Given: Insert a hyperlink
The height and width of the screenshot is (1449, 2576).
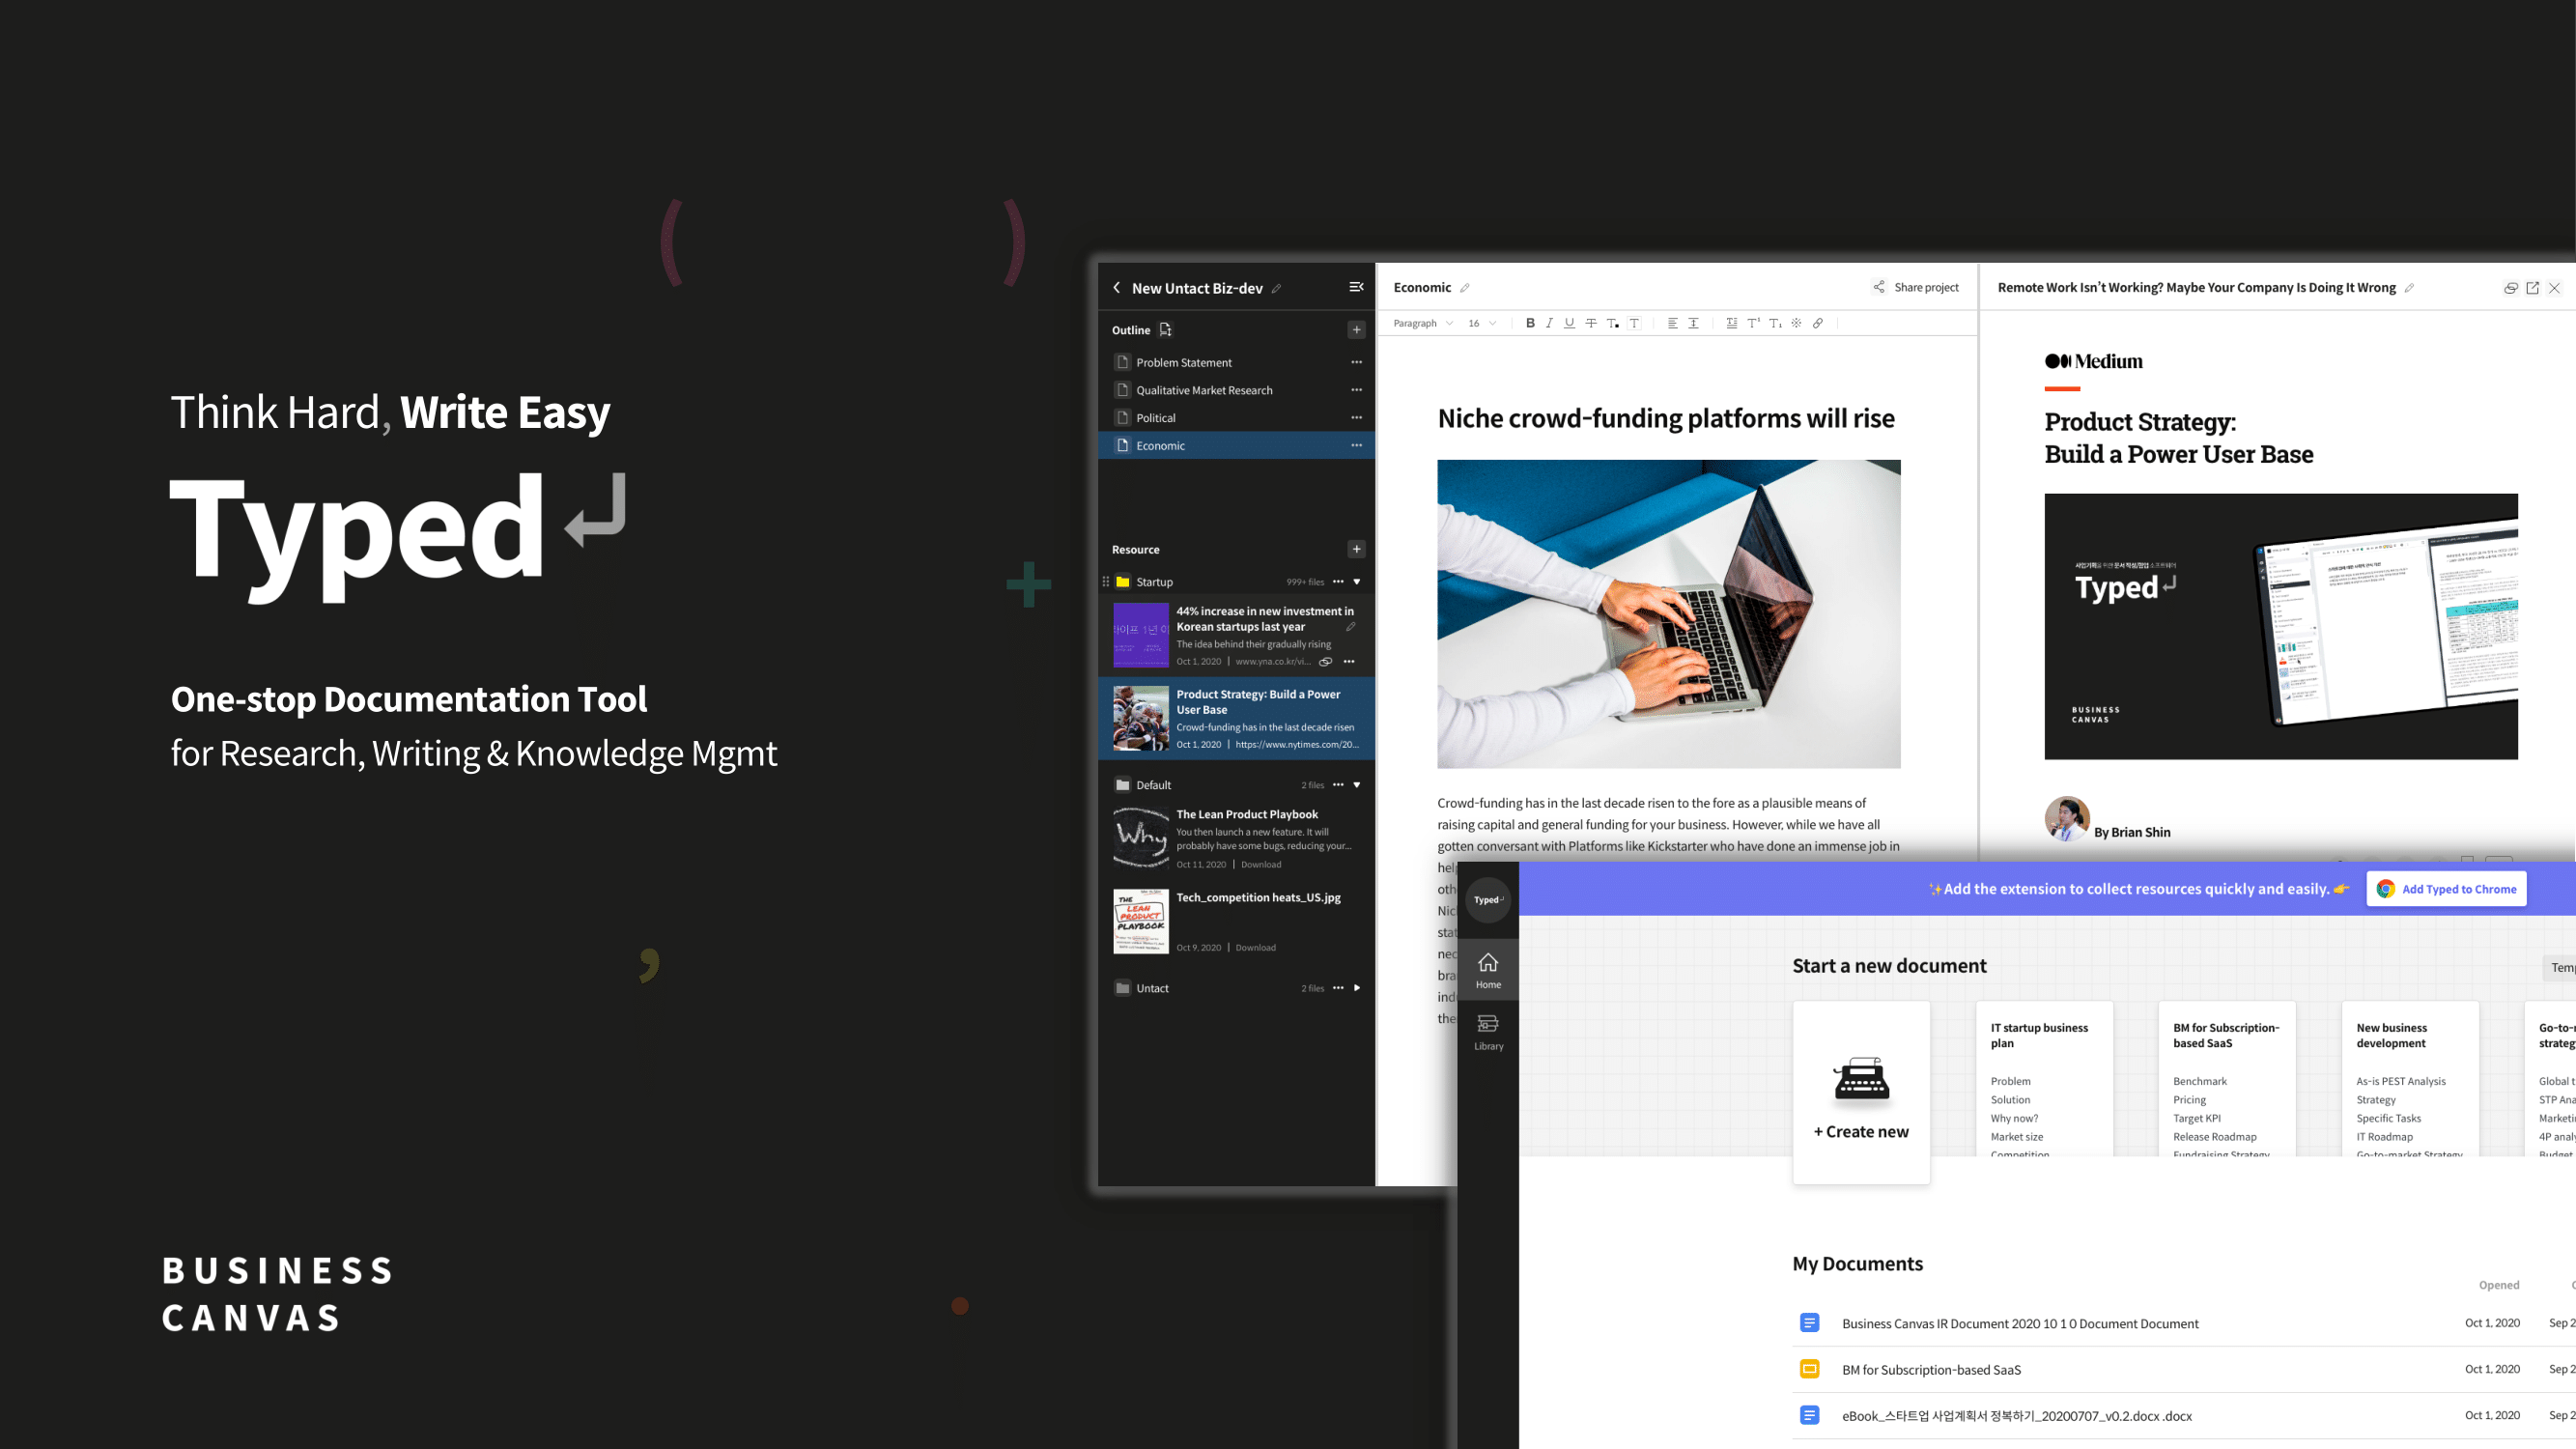Looking at the screenshot, I should pos(1818,323).
